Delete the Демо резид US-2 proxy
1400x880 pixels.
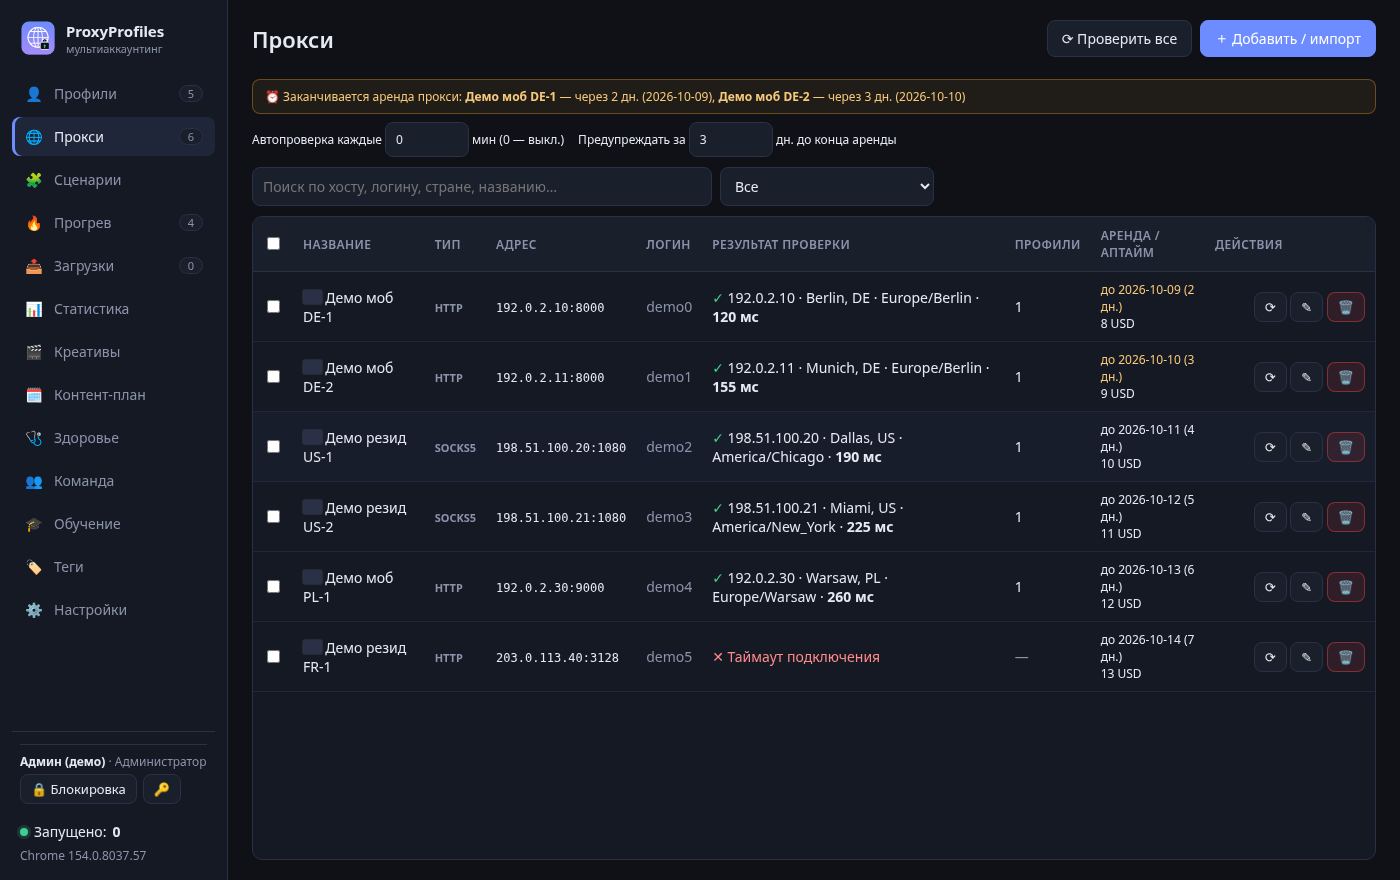click(1345, 517)
